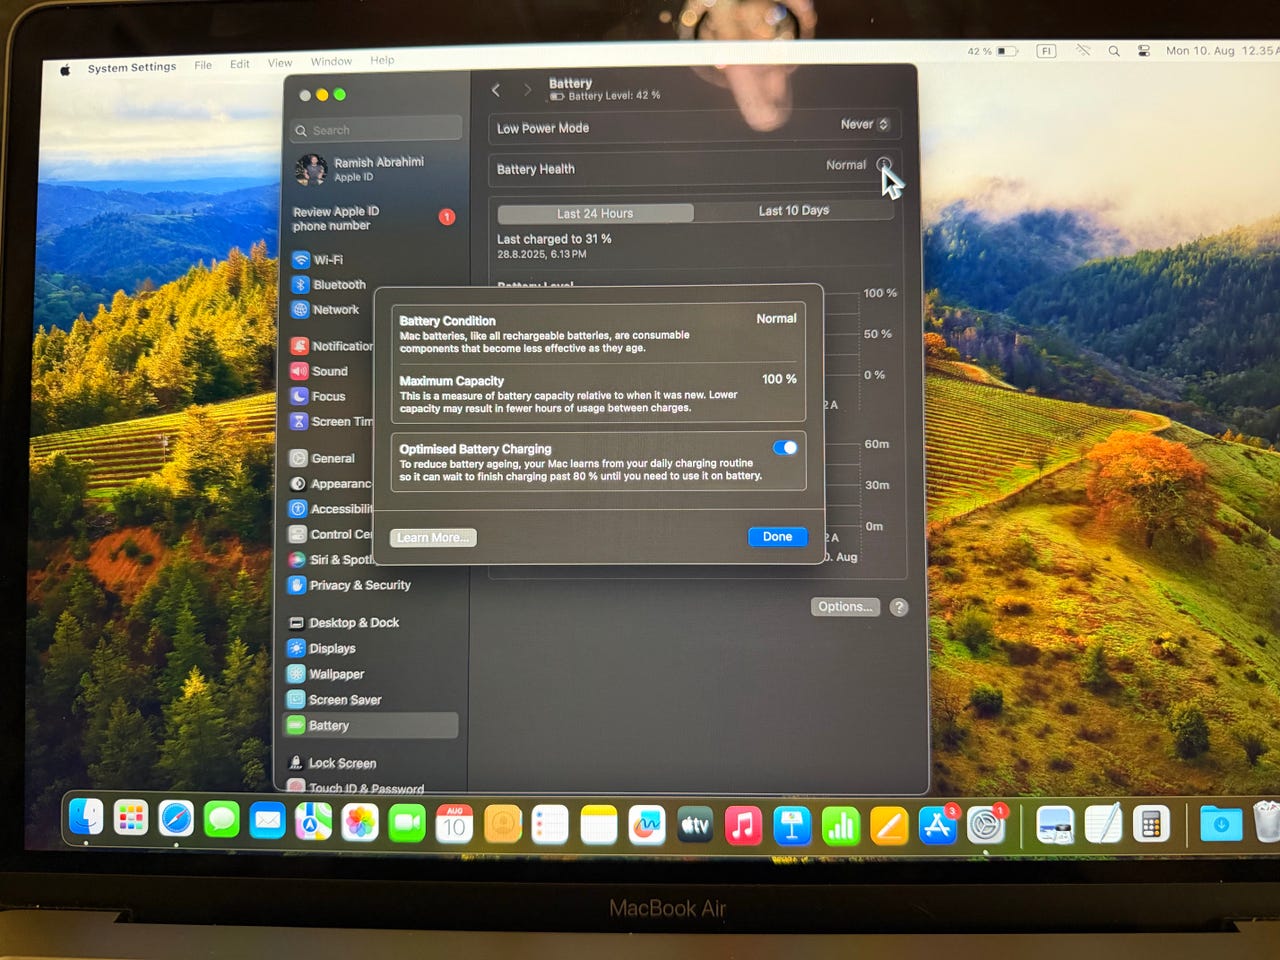Open Sound settings in the sidebar
The height and width of the screenshot is (960, 1280).
(319, 371)
